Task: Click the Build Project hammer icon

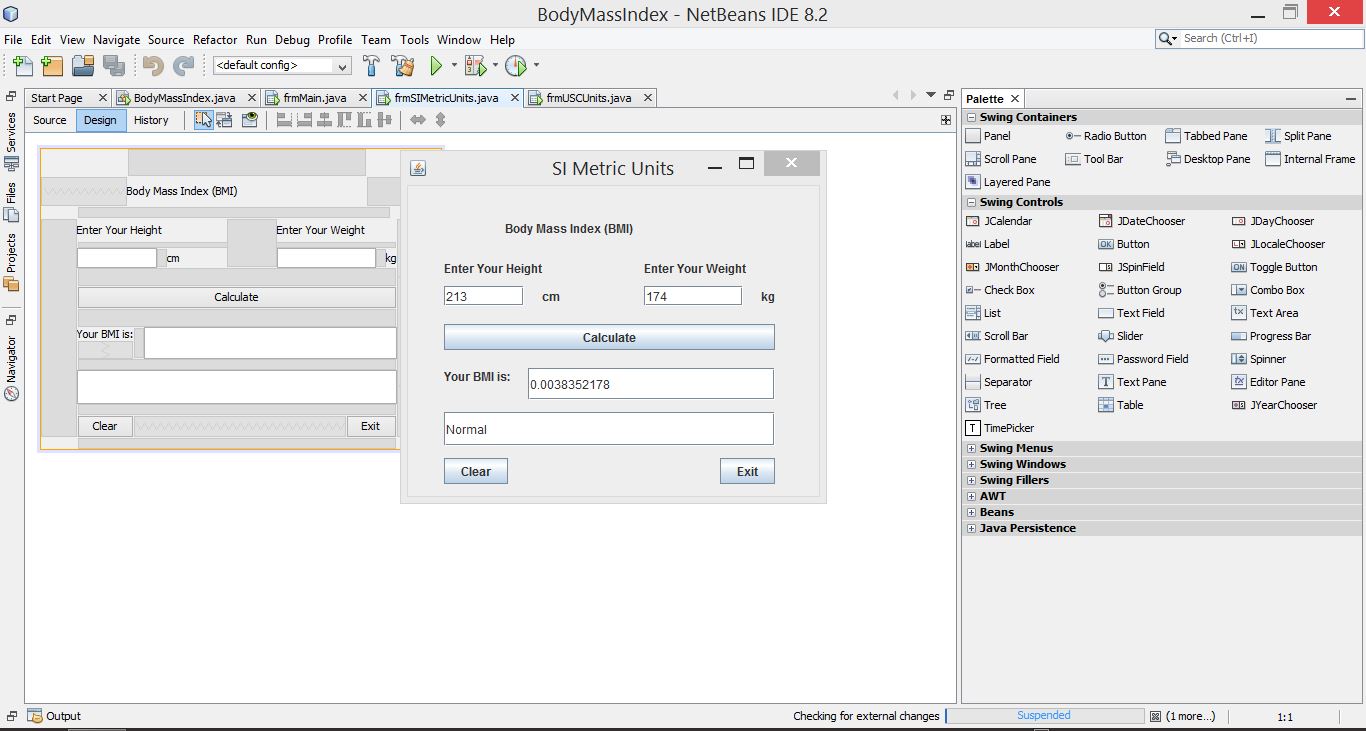Action: coord(371,66)
